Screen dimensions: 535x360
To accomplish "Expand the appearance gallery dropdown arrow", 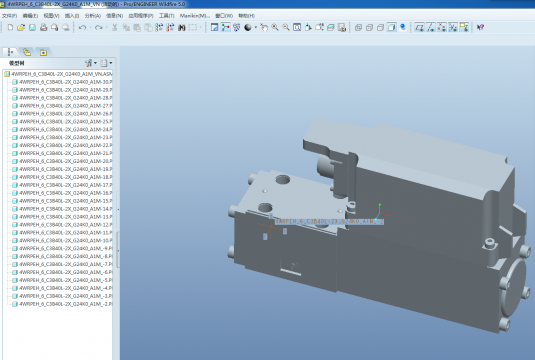I will [256, 27].
